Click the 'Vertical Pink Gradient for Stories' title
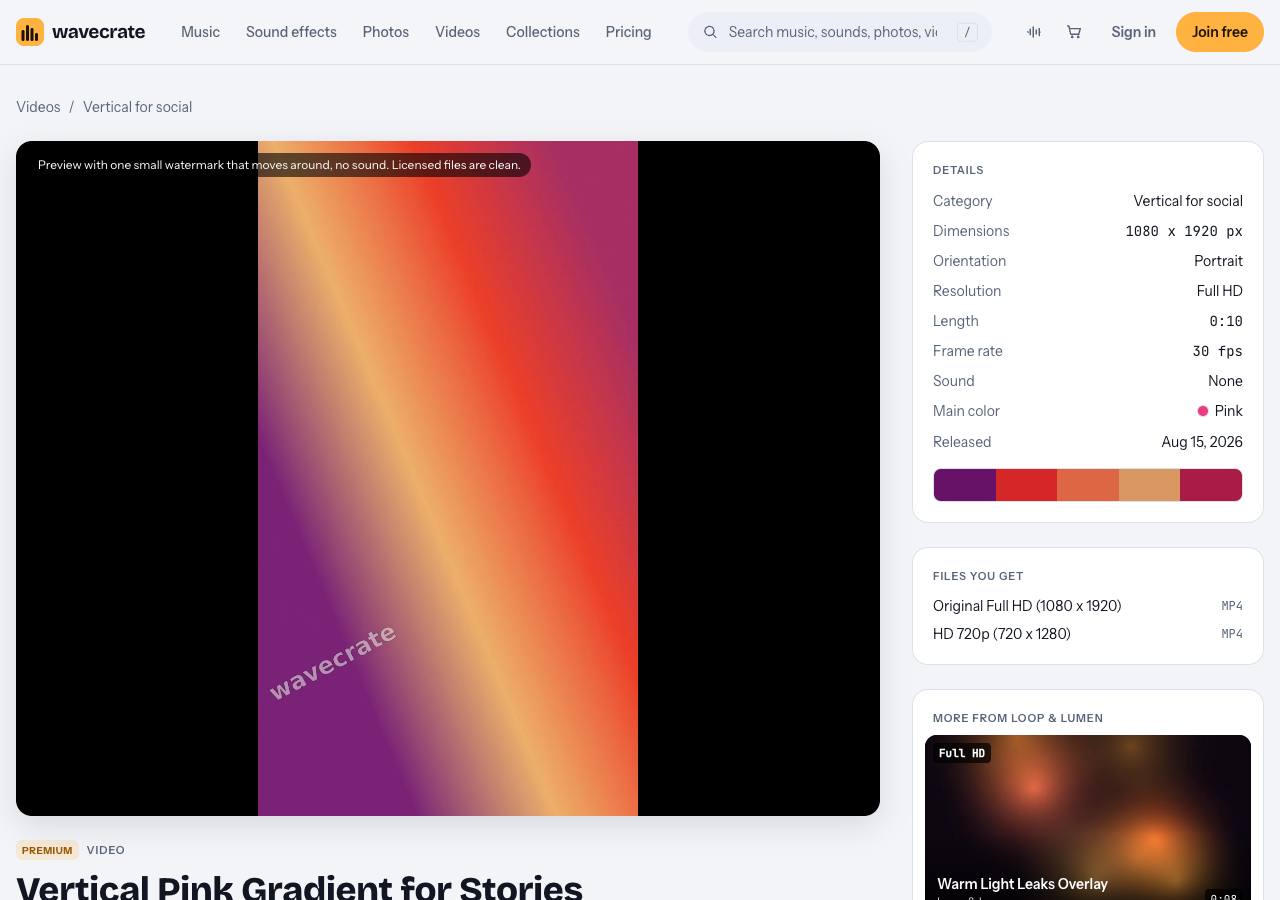This screenshot has height=900, width=1280. click(299, 886)
